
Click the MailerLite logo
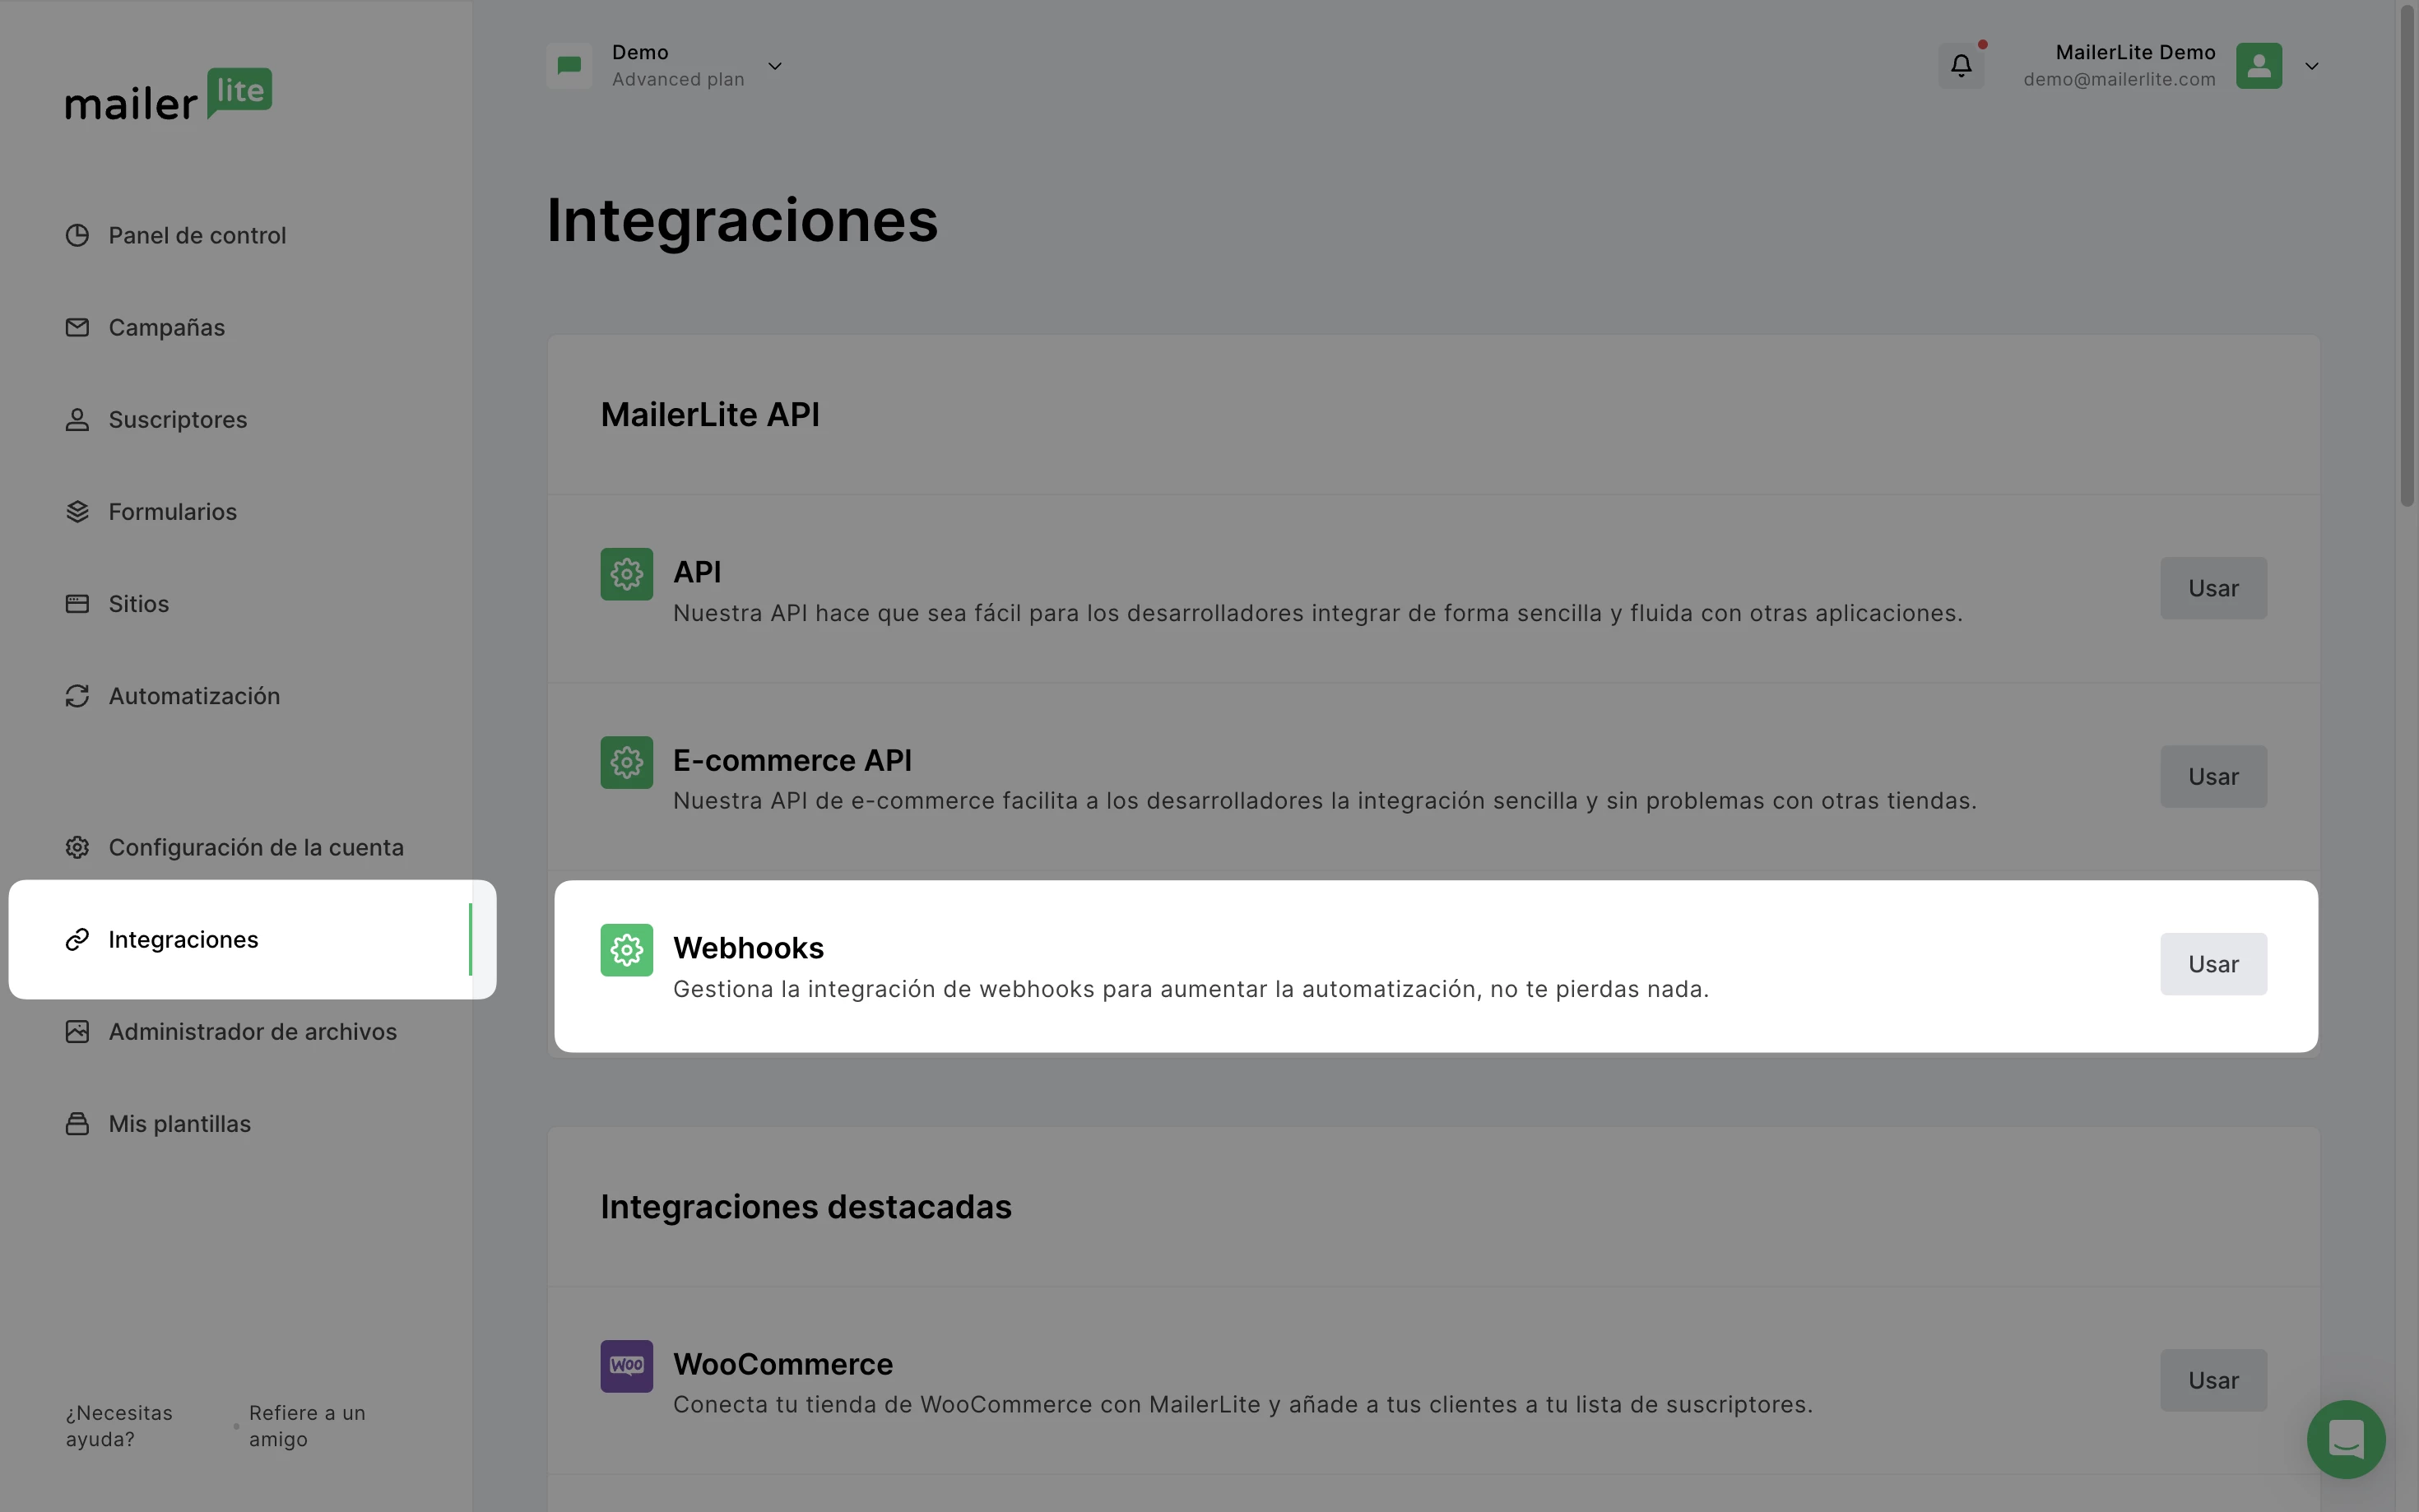click(168, 95)
